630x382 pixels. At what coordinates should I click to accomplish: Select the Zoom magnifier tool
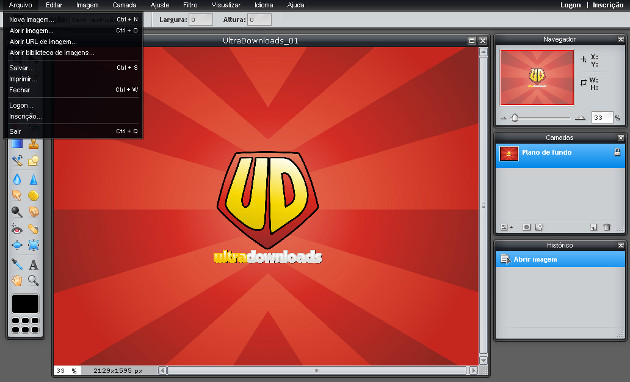[33, 280]
